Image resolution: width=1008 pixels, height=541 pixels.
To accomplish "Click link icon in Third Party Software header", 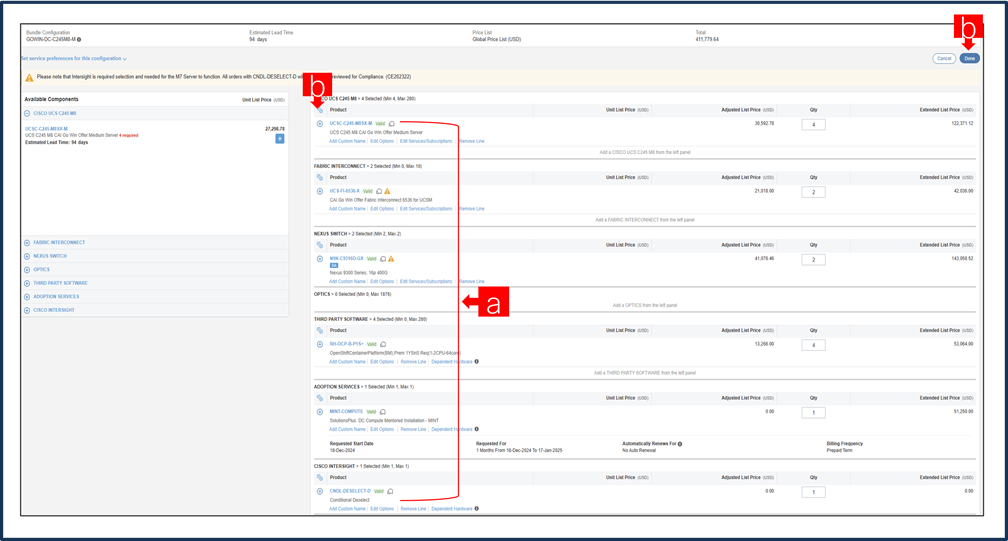I will [320, 330].
